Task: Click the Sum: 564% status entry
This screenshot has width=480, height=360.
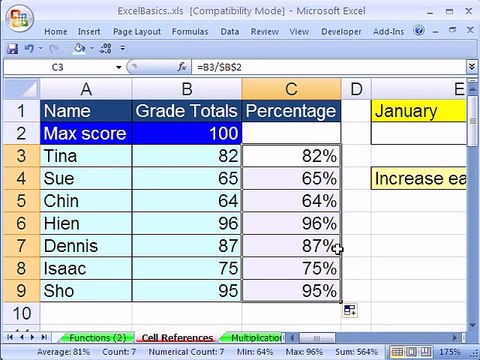Action: click(x=356, y=352)
